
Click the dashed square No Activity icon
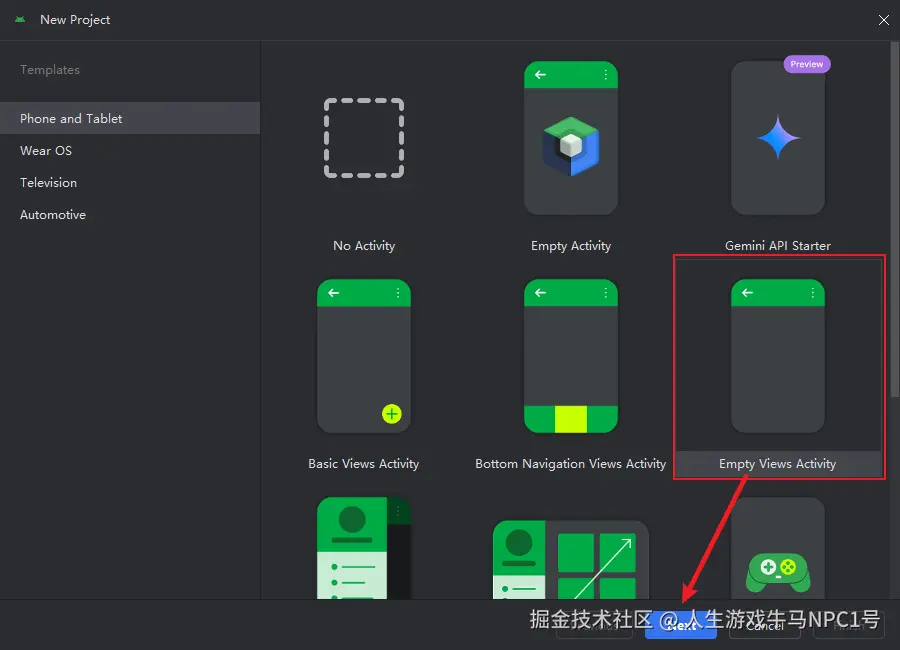pyautogui.click(x=364, y=138)
